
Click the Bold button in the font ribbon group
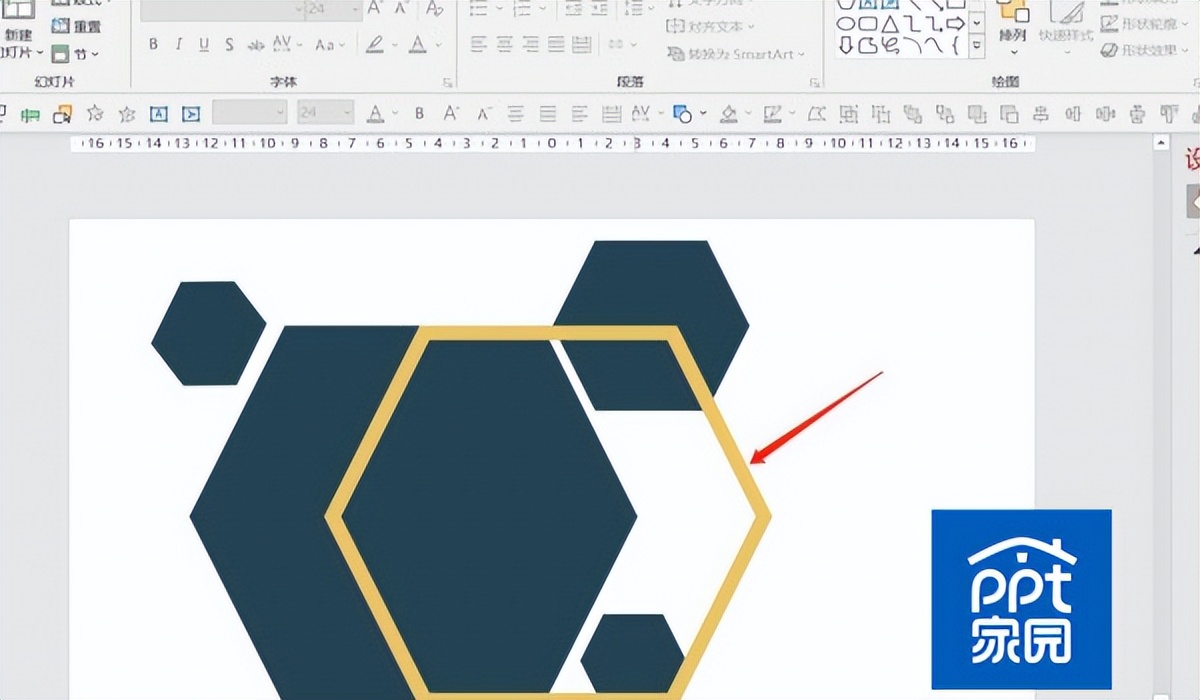(x=153, y=45)
